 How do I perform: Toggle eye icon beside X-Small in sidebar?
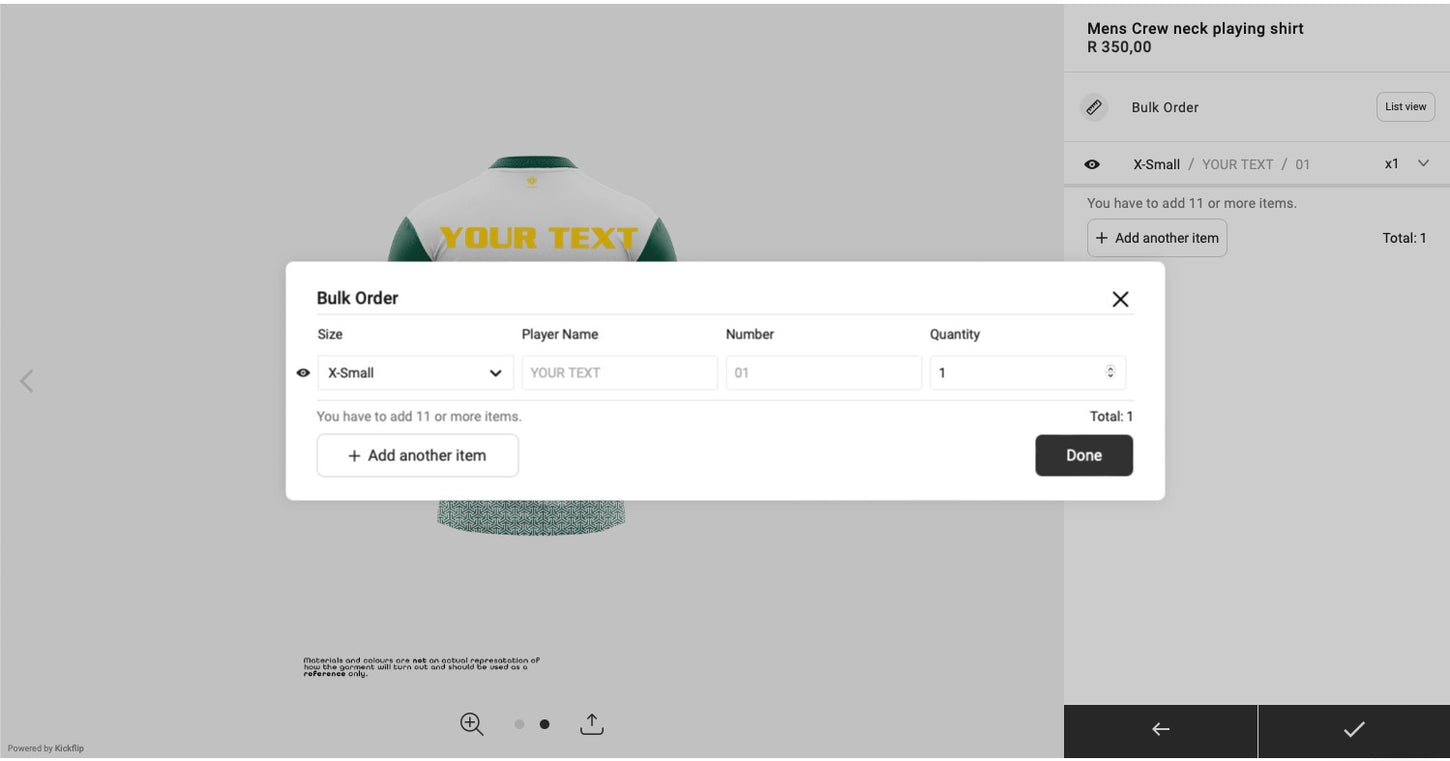tap(1092, 164)
